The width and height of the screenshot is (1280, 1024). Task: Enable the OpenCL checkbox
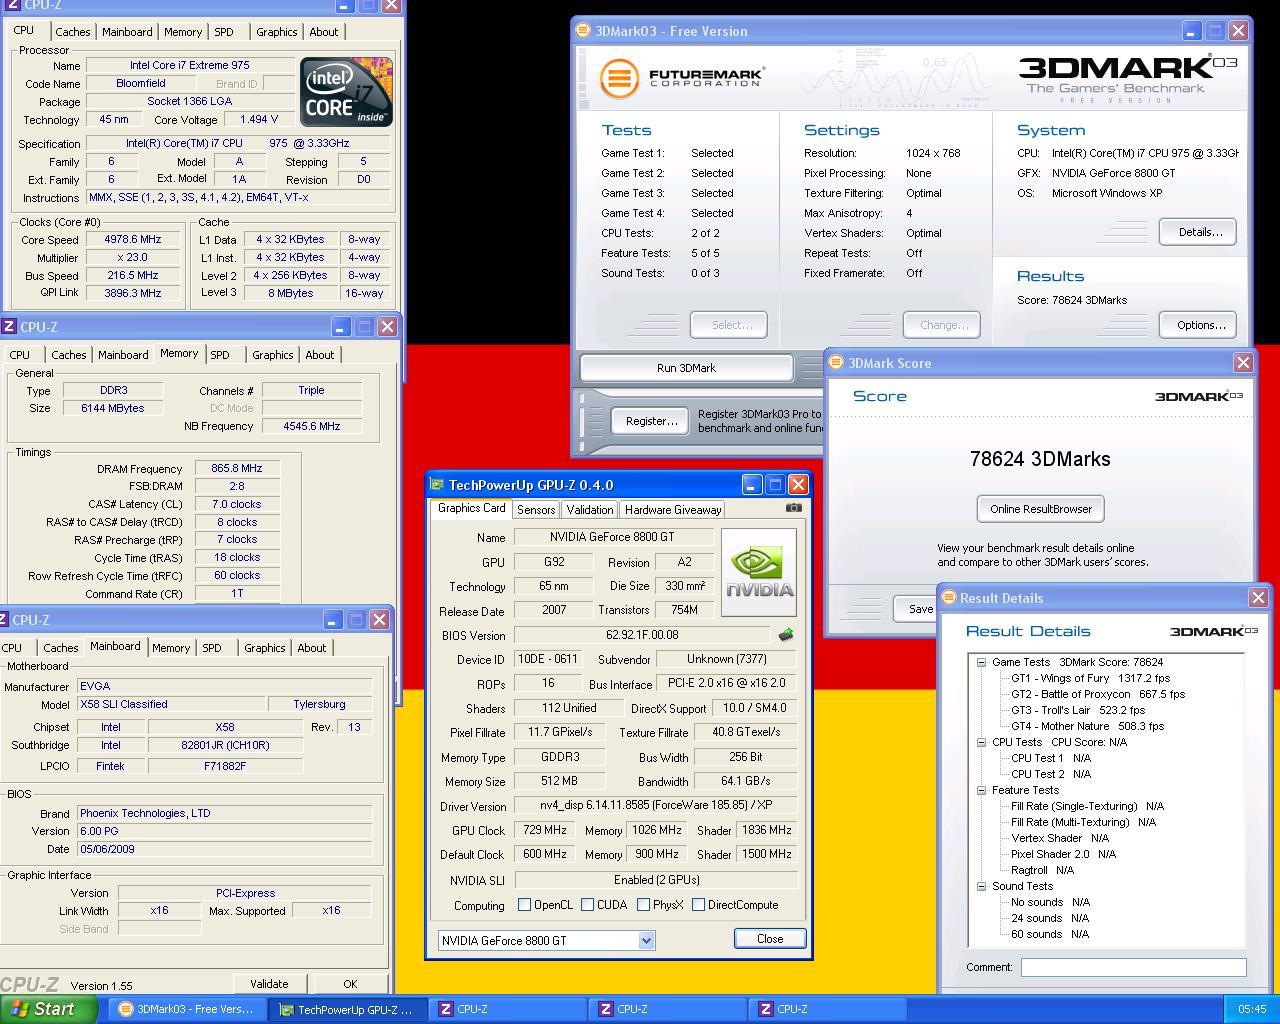[524, 905]
